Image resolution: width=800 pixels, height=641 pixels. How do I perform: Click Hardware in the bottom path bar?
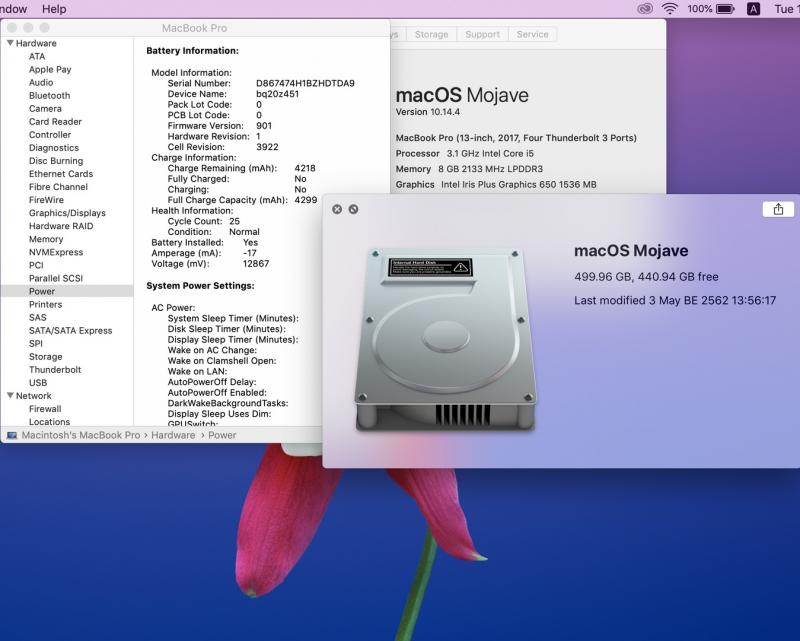click(173, 435)
